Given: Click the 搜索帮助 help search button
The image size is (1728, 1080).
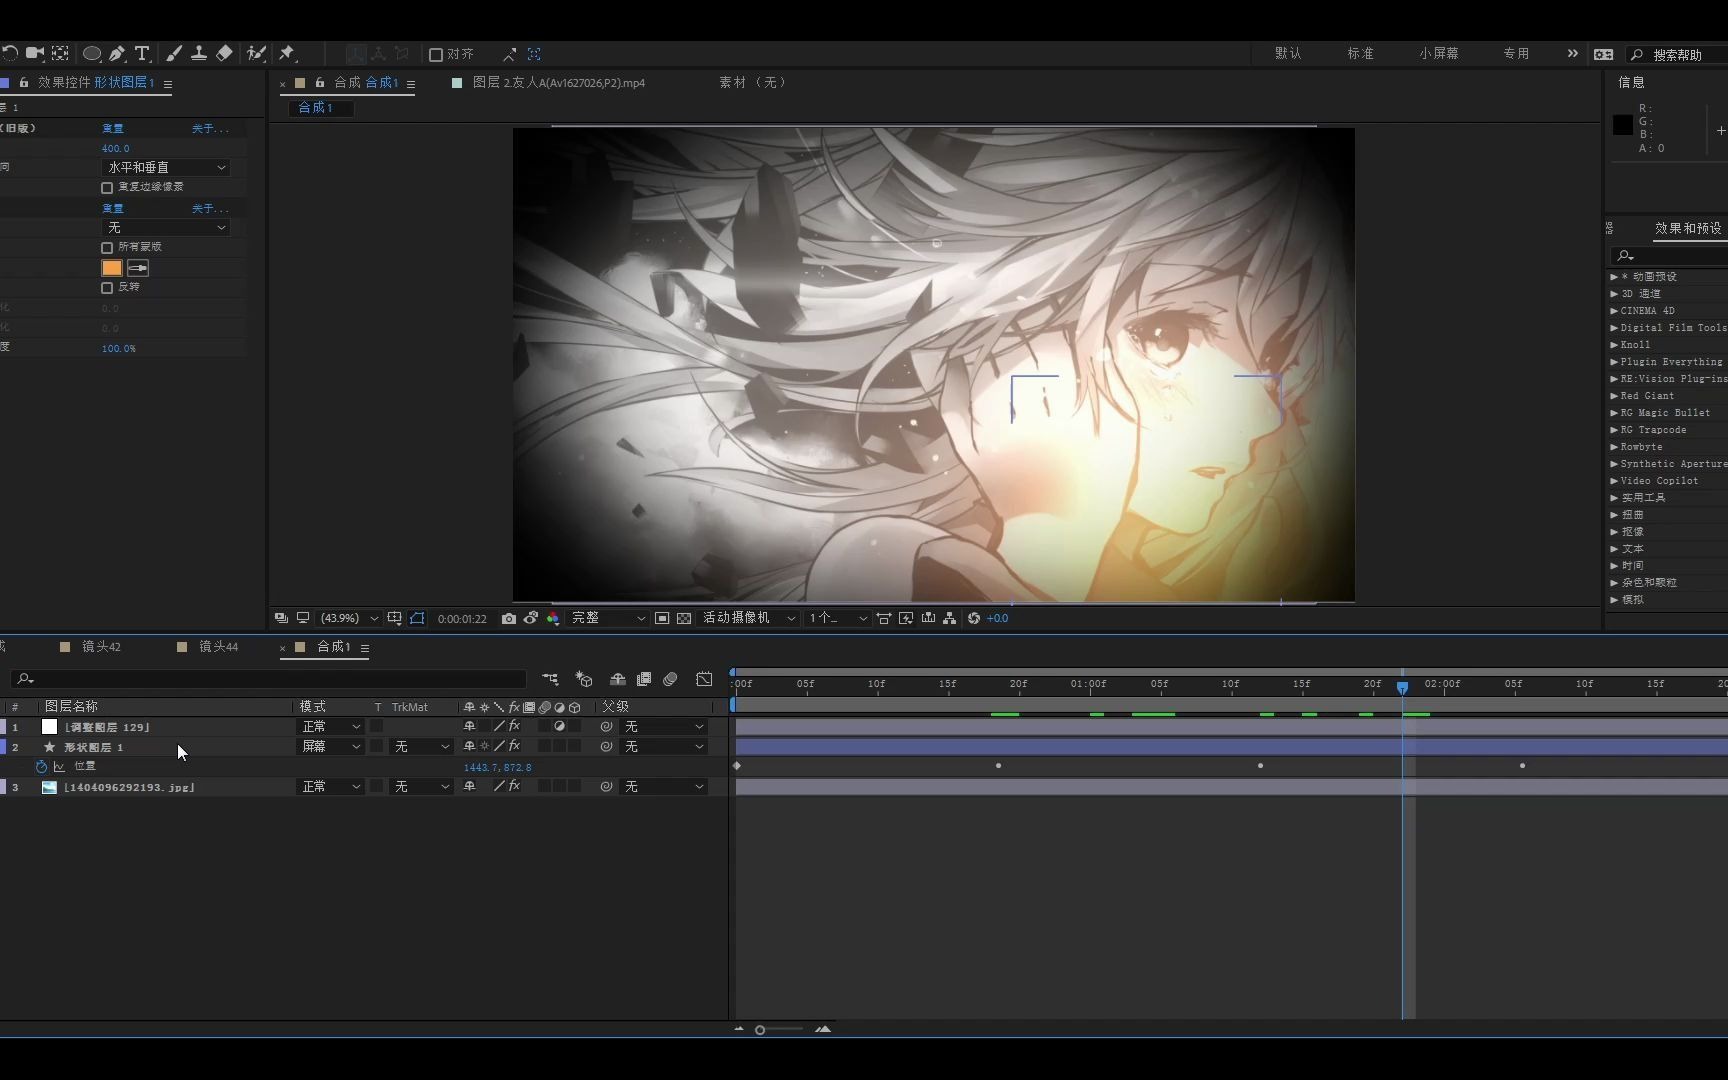Looking at the screenshot, I should coord(1676,55).
